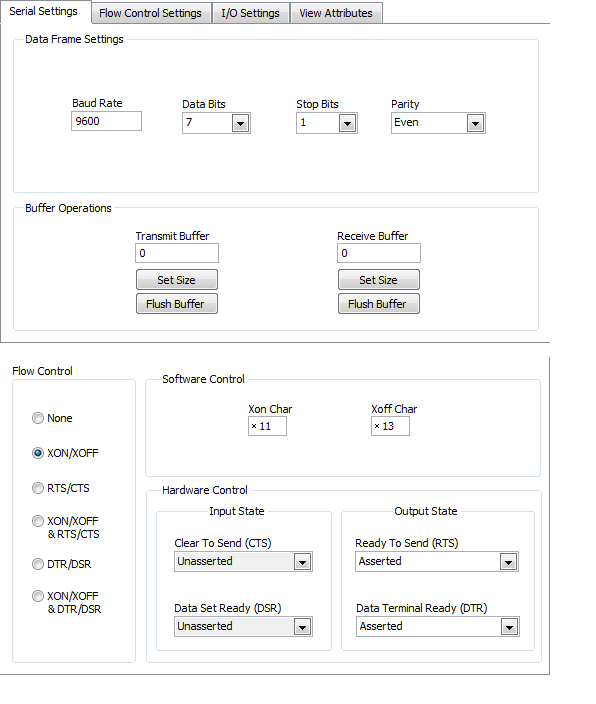
Task: Open the View Attributes tab
Action: pyautogui.click(x=336, y=13)
